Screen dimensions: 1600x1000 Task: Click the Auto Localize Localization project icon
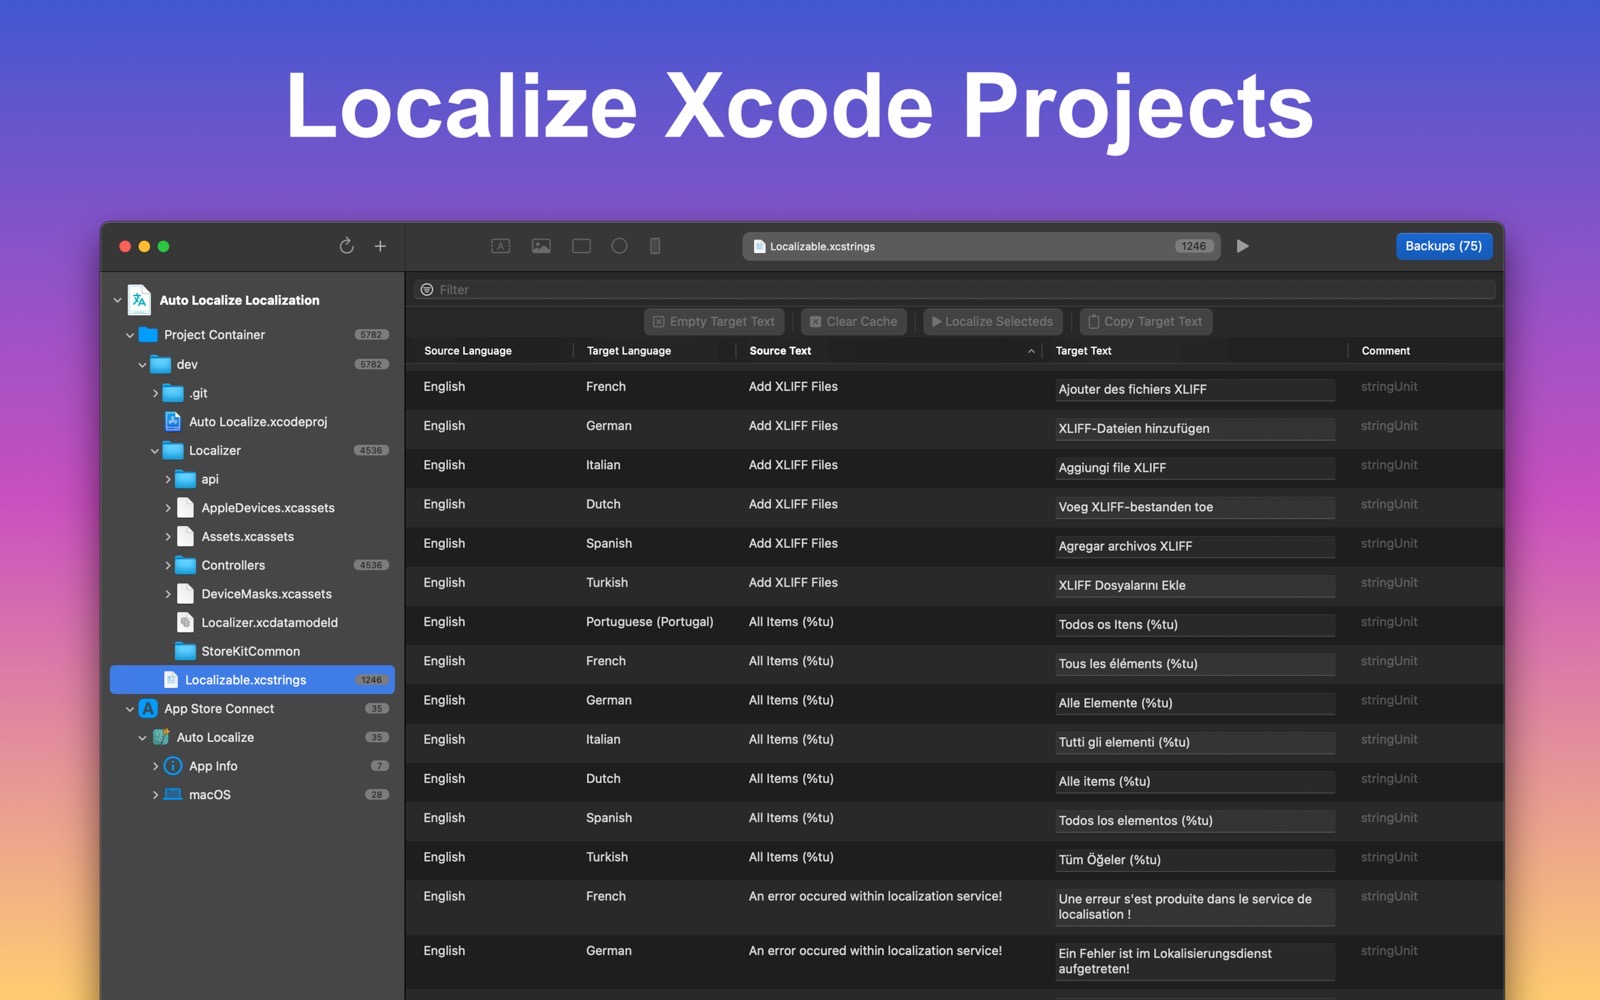click(x=139, y=300)
